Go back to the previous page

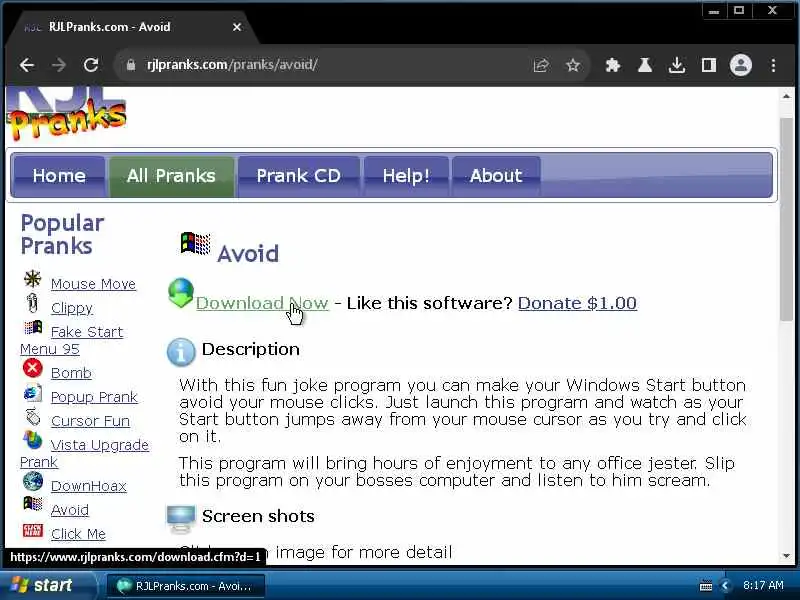tap(27, 65)
